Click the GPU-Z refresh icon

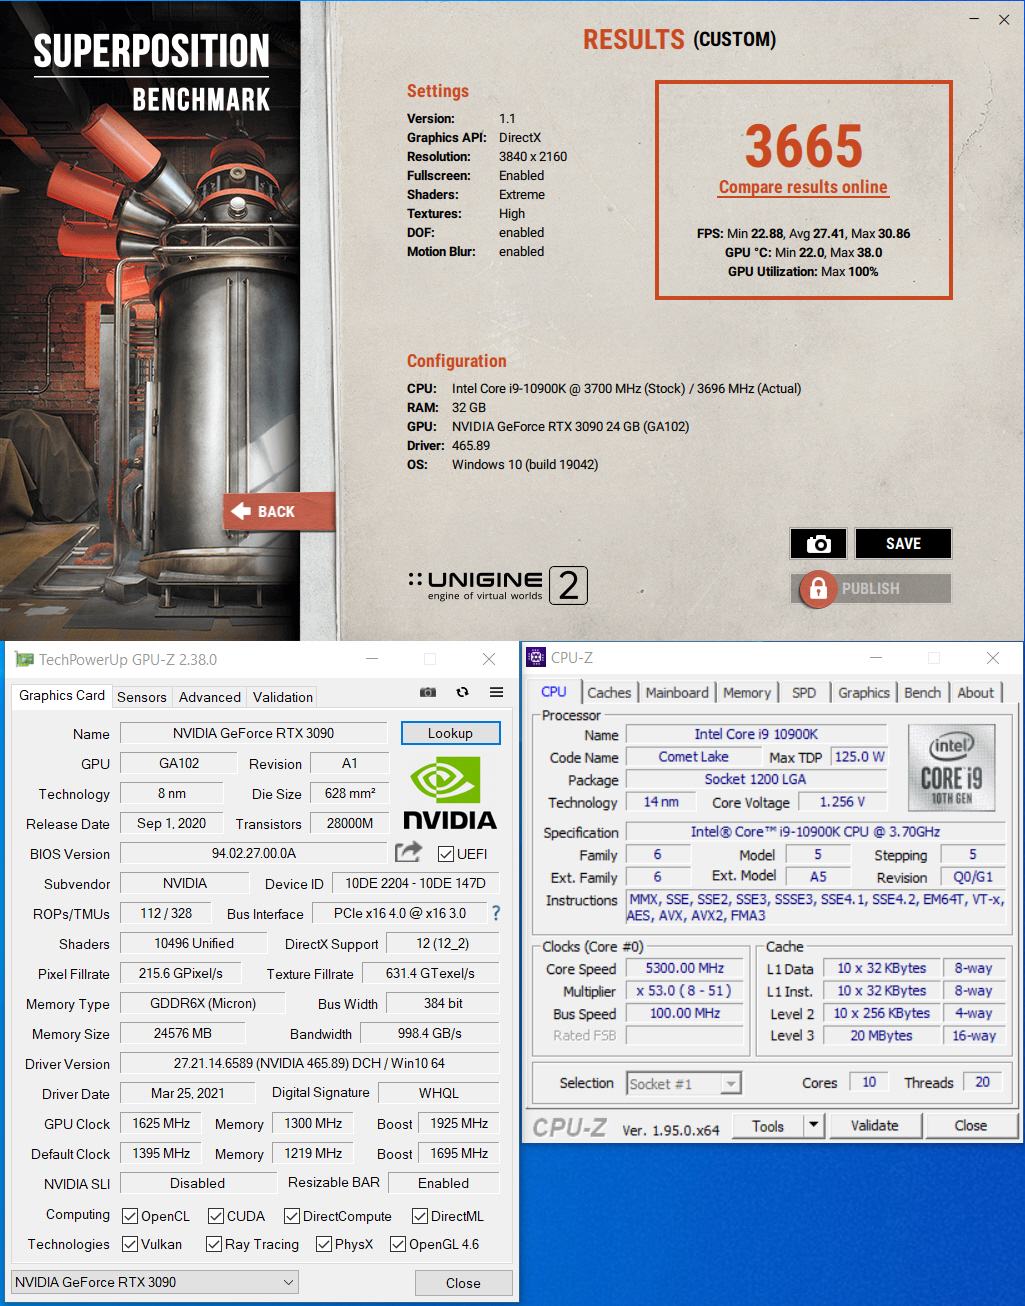click(x=462, y=692)
